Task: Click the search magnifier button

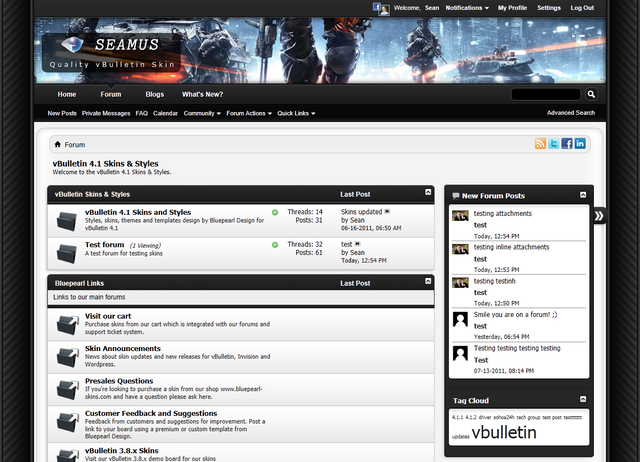Action: pyautogui.click(x=591, y=94)
